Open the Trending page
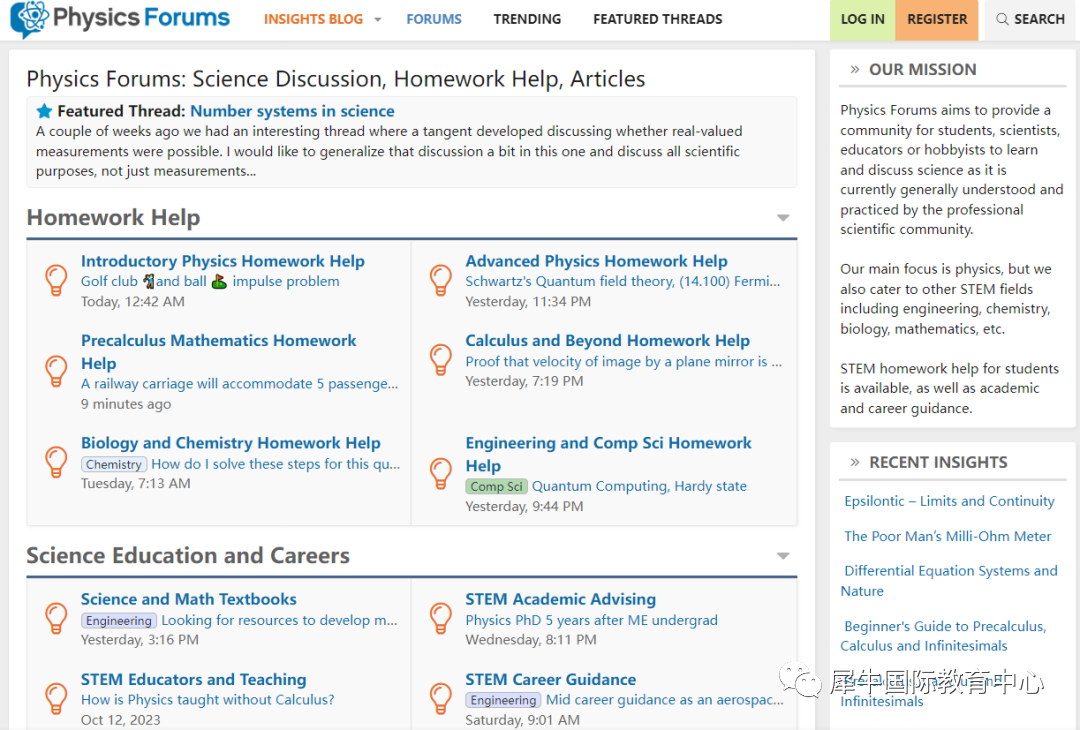The height and width of the screenshot is (730, 1080). 527,19
